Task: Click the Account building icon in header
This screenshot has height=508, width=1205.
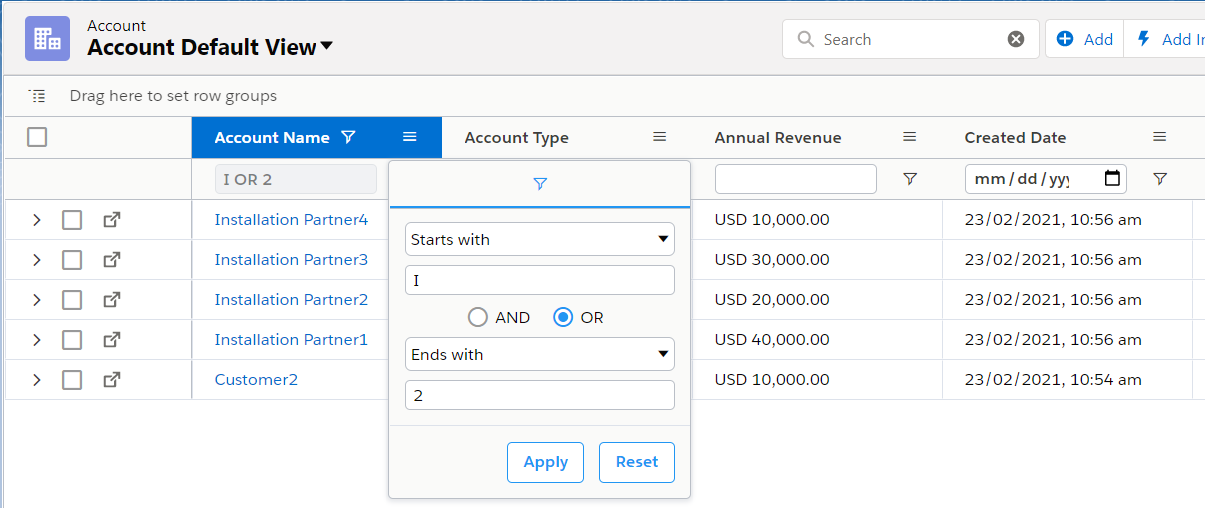Action: point(47,39)
